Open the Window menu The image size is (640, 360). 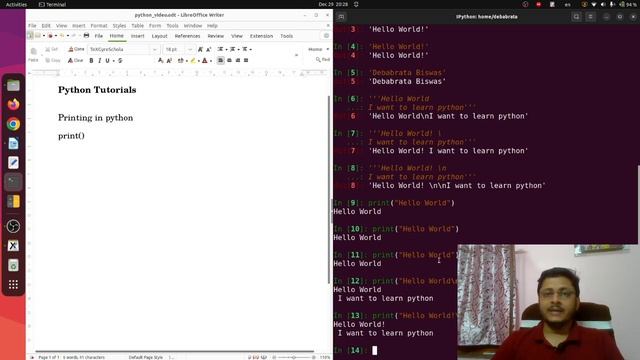193,26
